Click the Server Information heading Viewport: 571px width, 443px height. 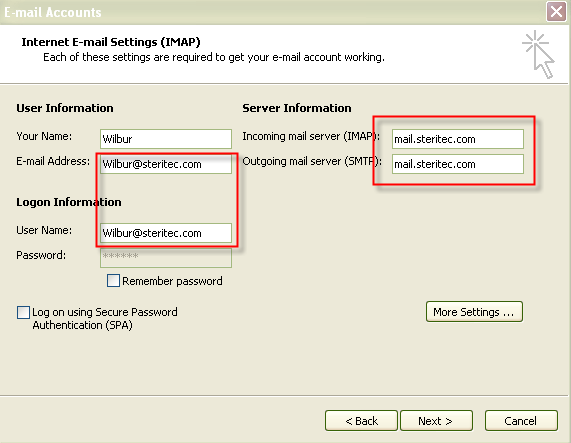click(297, 108)
